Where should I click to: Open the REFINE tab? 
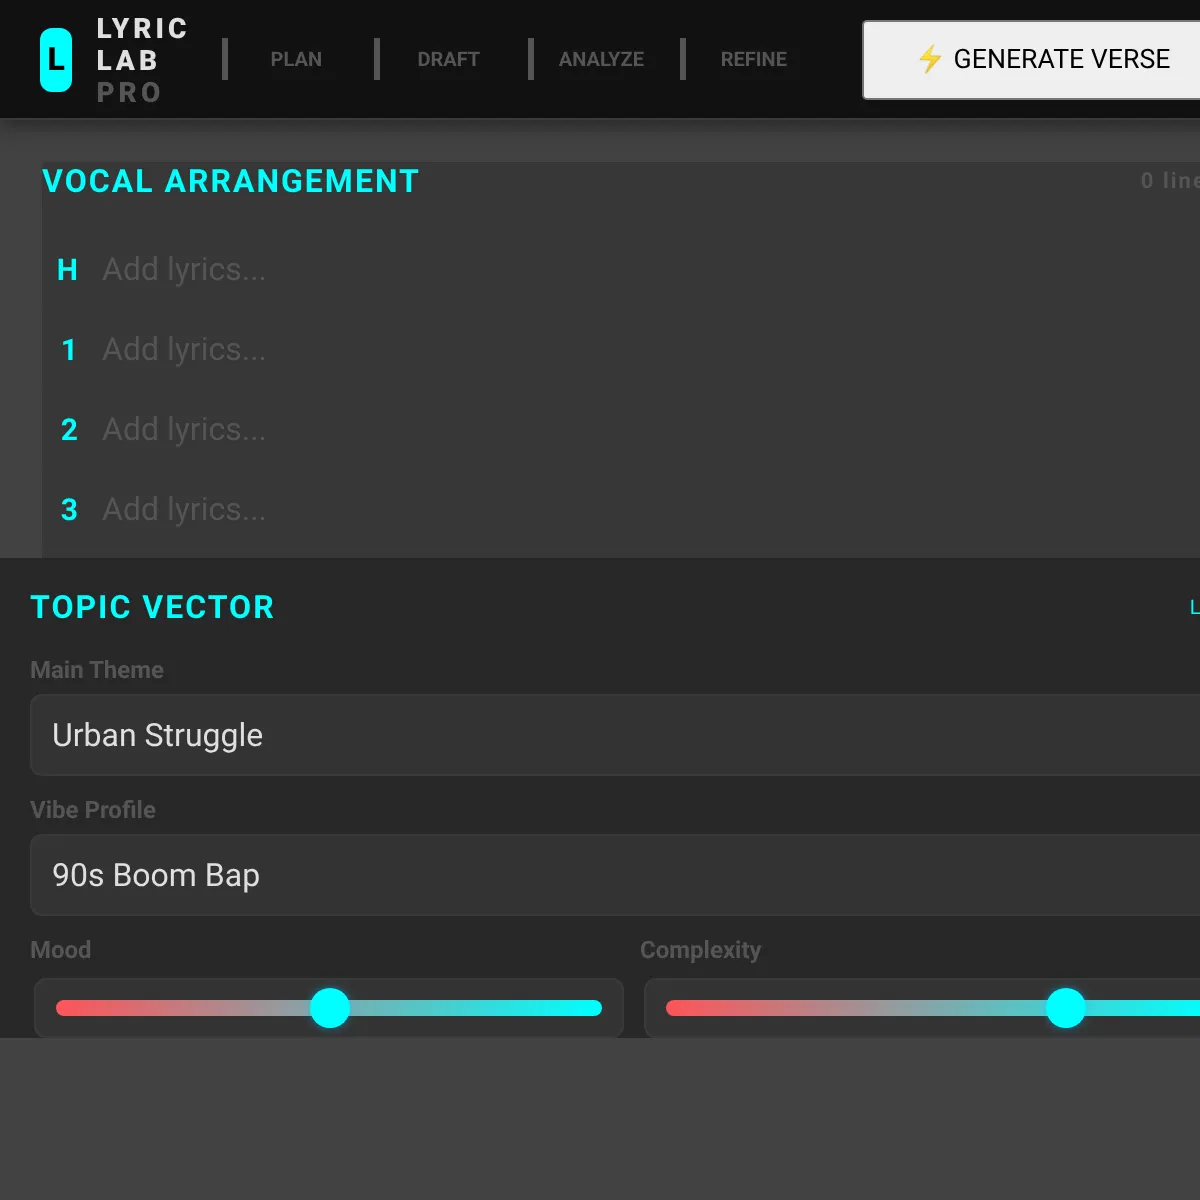[x=754, y=59]
